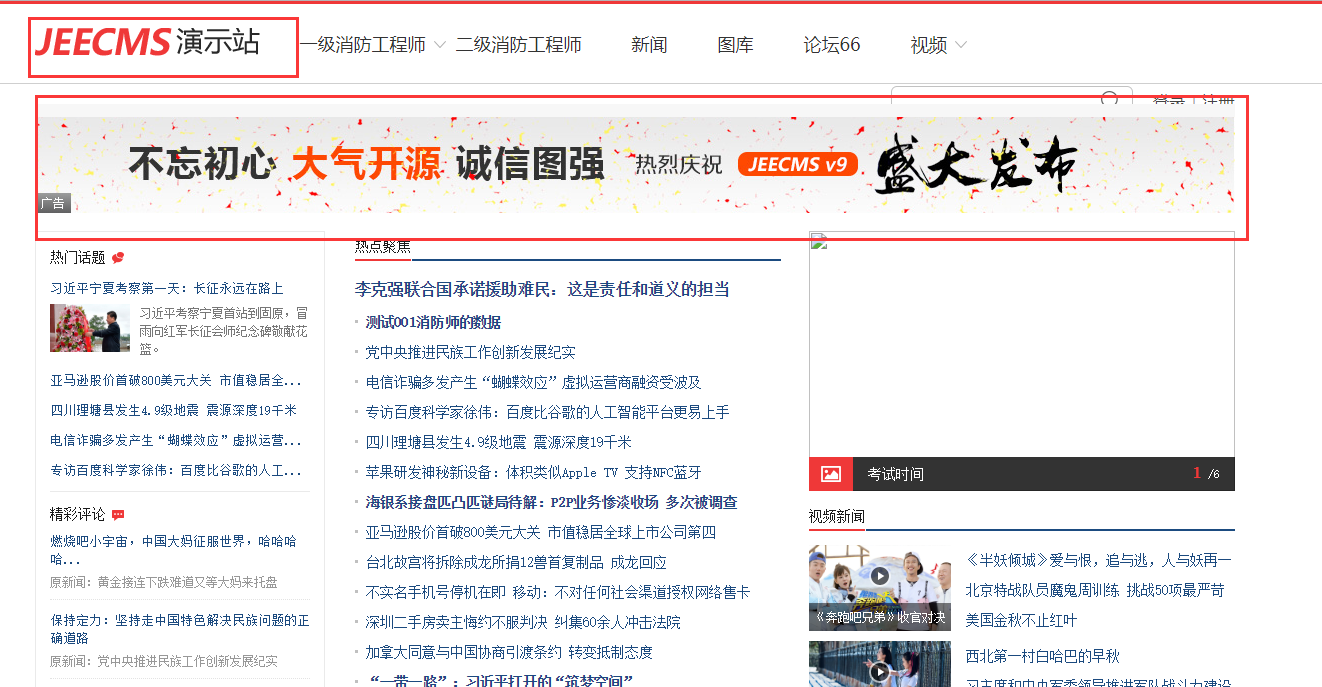Click the 1/6 slideshow page counter
1322x687 pixels.
tap(1206, 474)
